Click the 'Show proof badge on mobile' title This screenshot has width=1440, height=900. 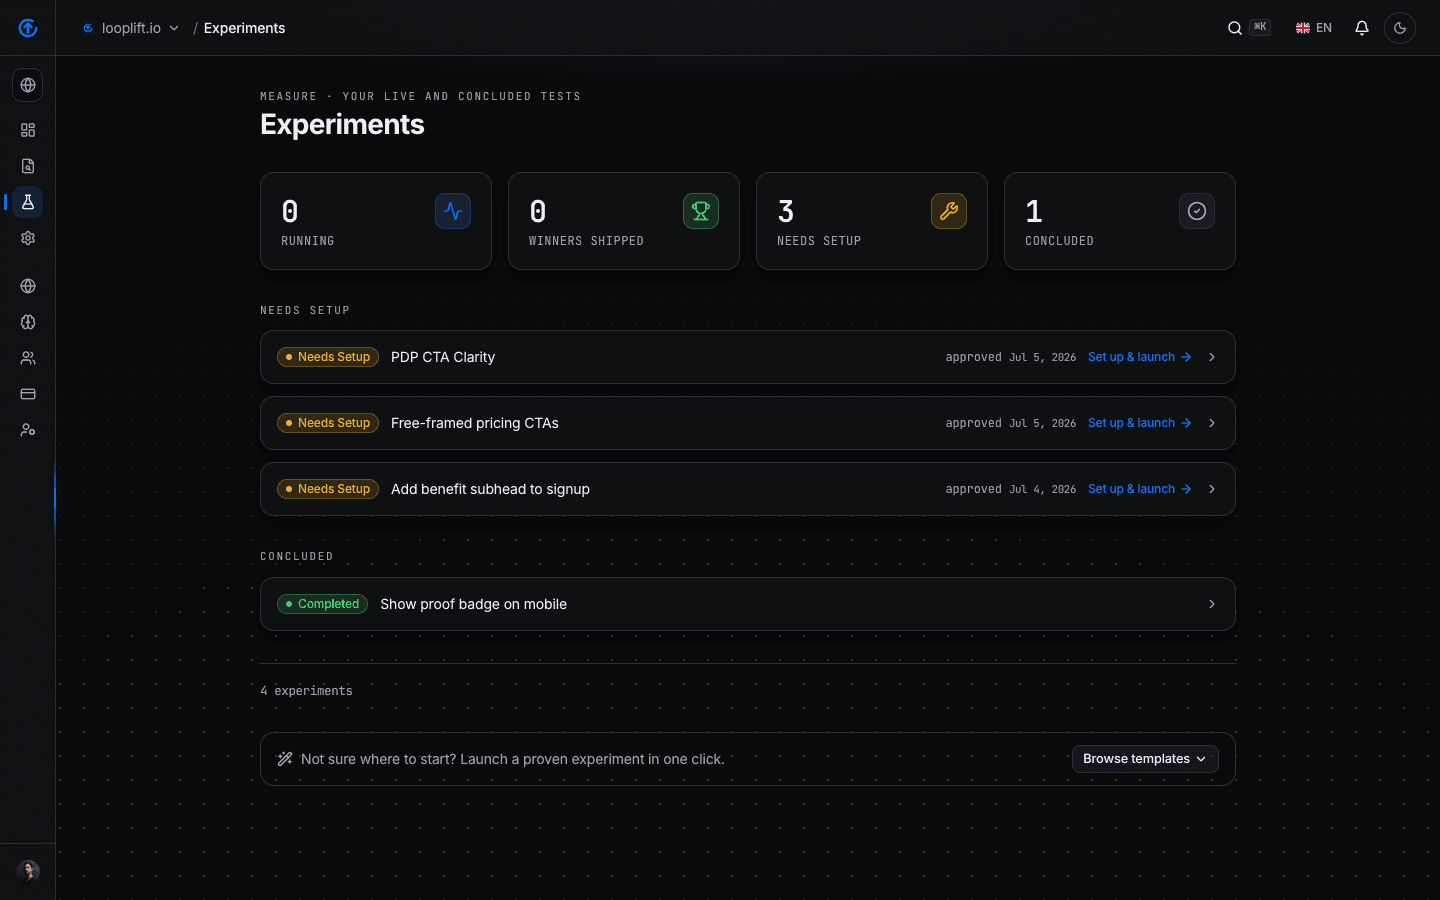(x=473, y=604)
